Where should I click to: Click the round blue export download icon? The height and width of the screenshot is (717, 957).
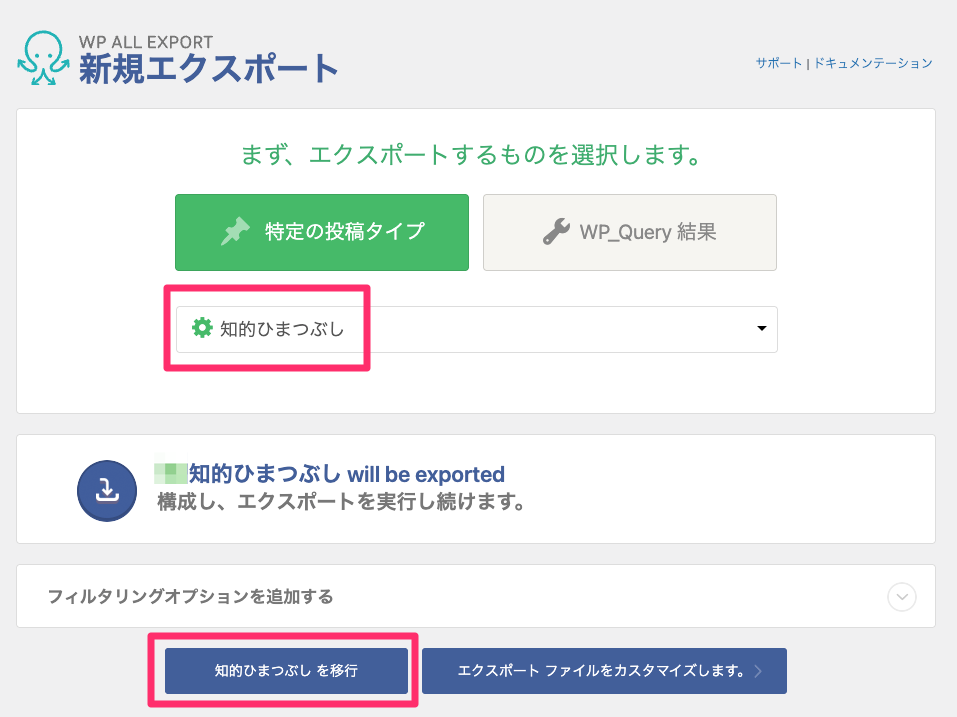pyautogui.click(x=107, y=491)
